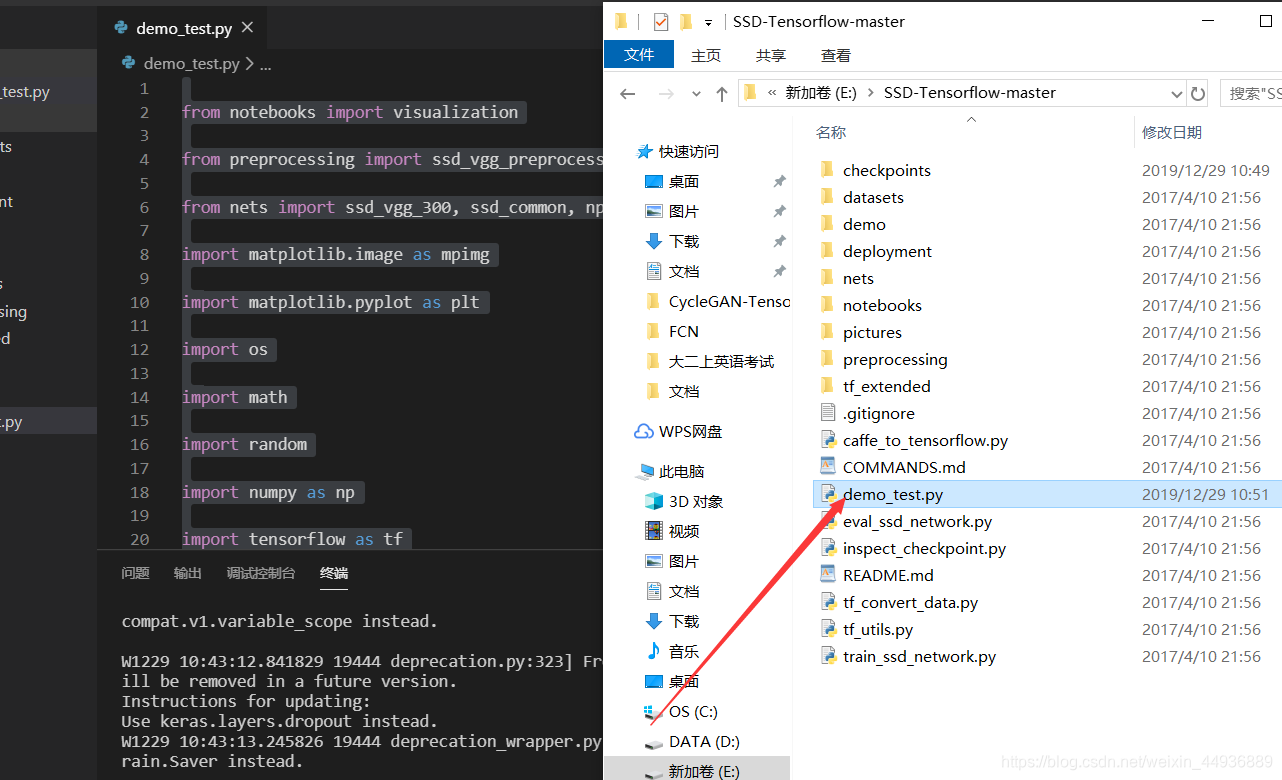1282x780 pixels.
Task: Select the notebooks folder
Action: 882,305
